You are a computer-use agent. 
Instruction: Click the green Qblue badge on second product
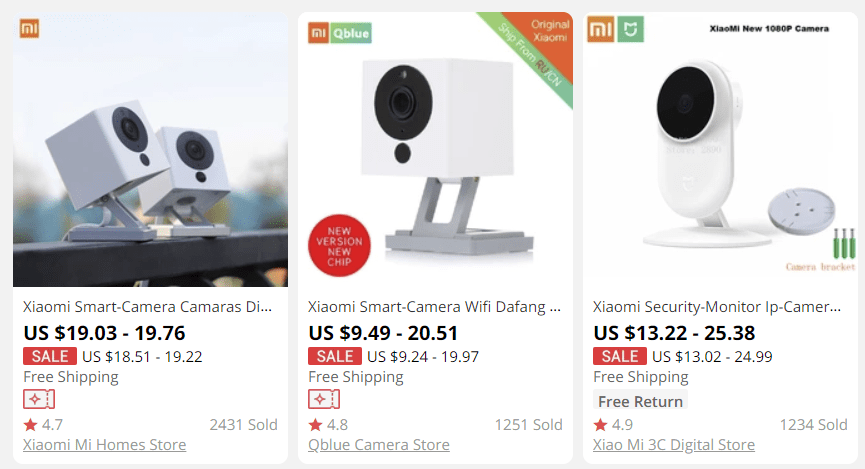(351, 33)
